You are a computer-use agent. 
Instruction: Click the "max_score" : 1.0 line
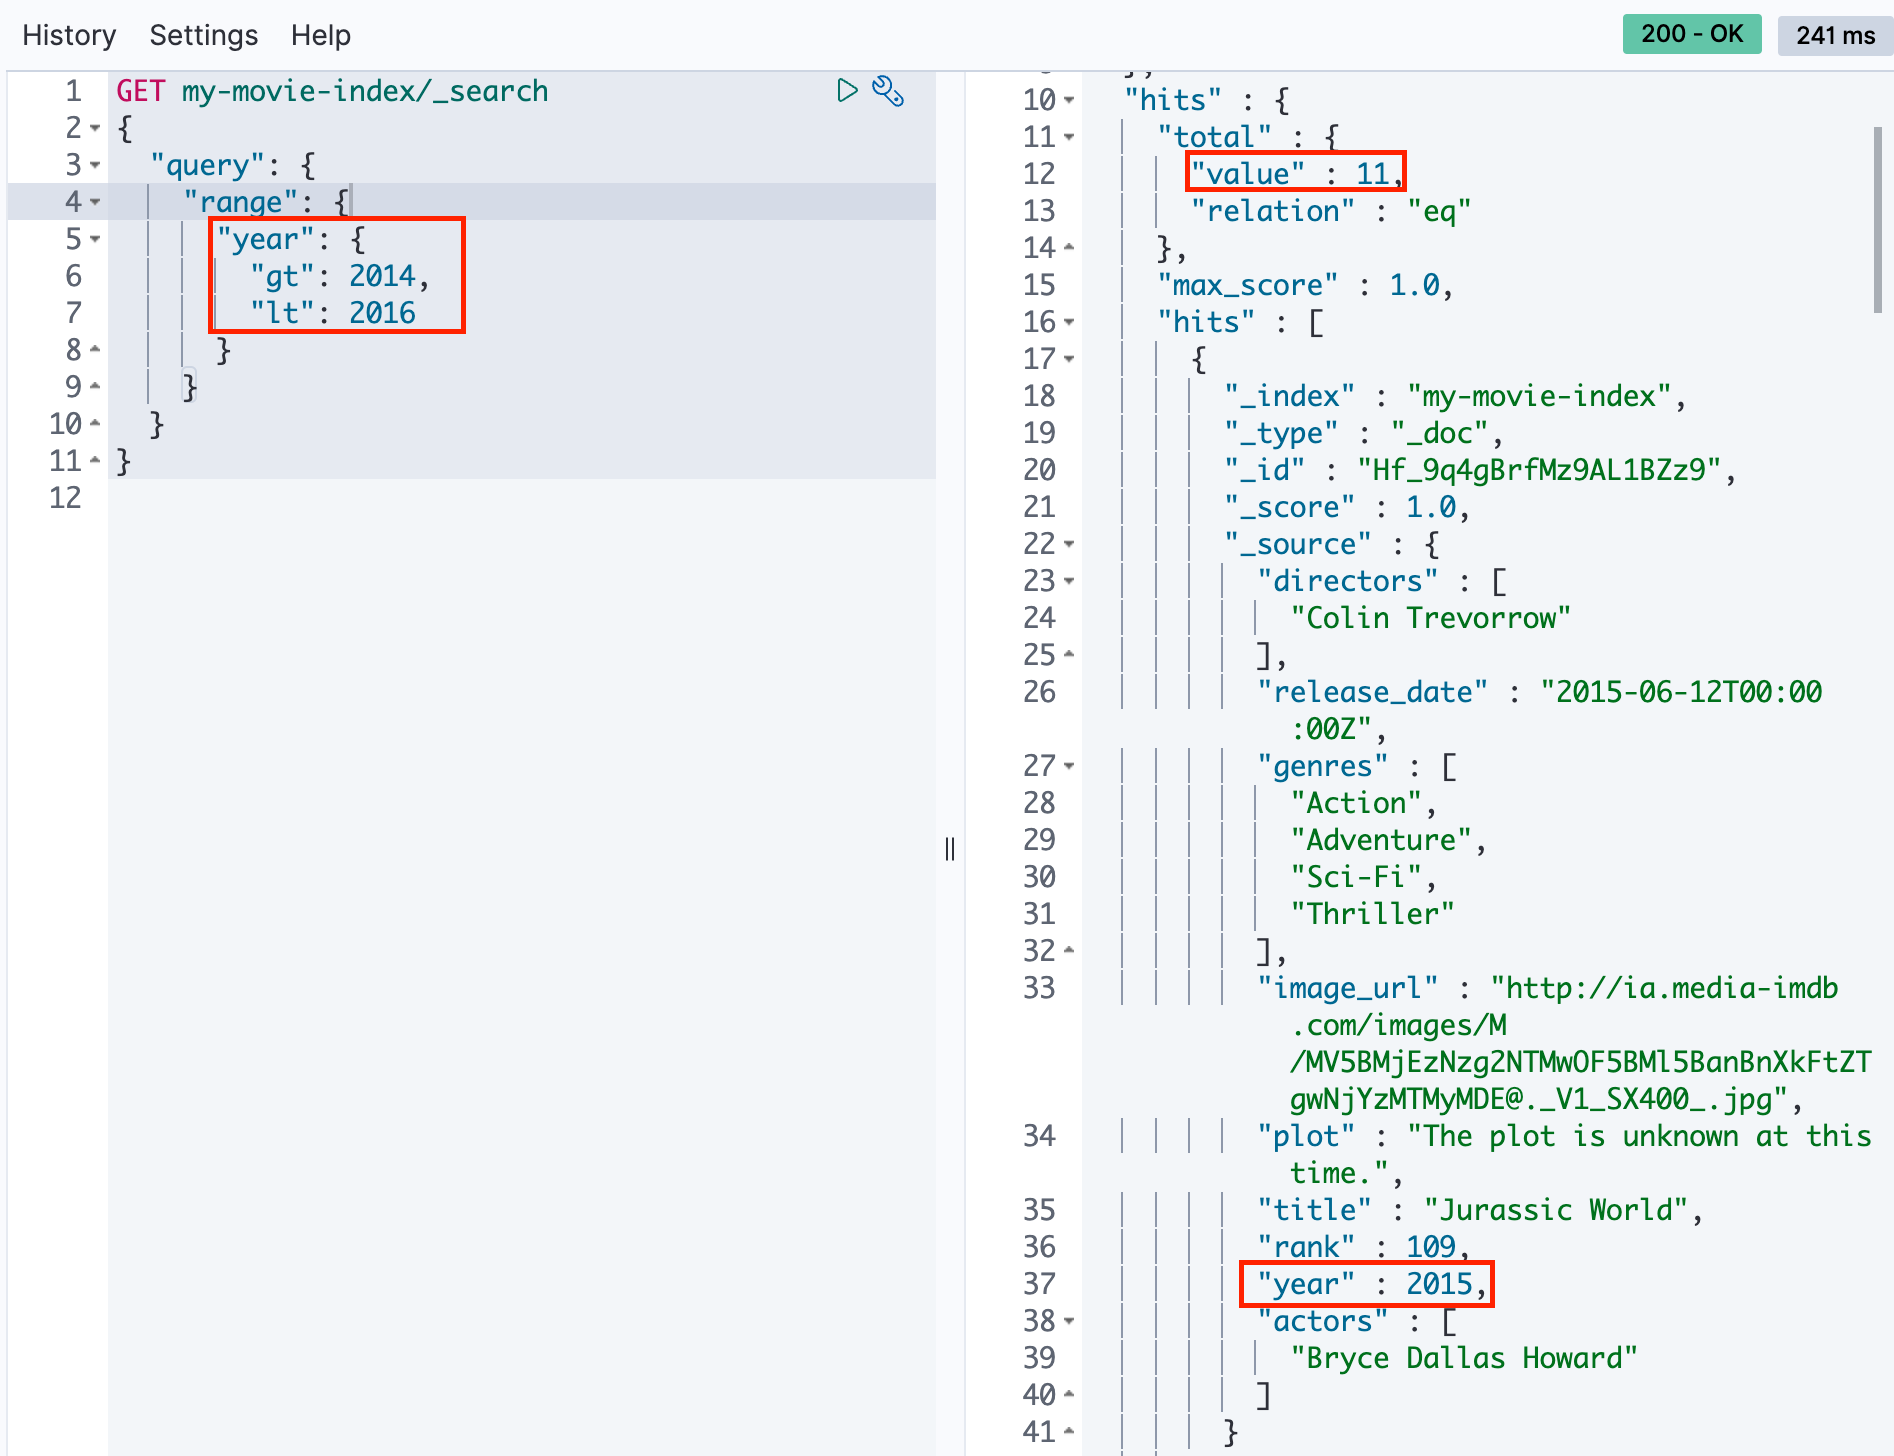1305,285
